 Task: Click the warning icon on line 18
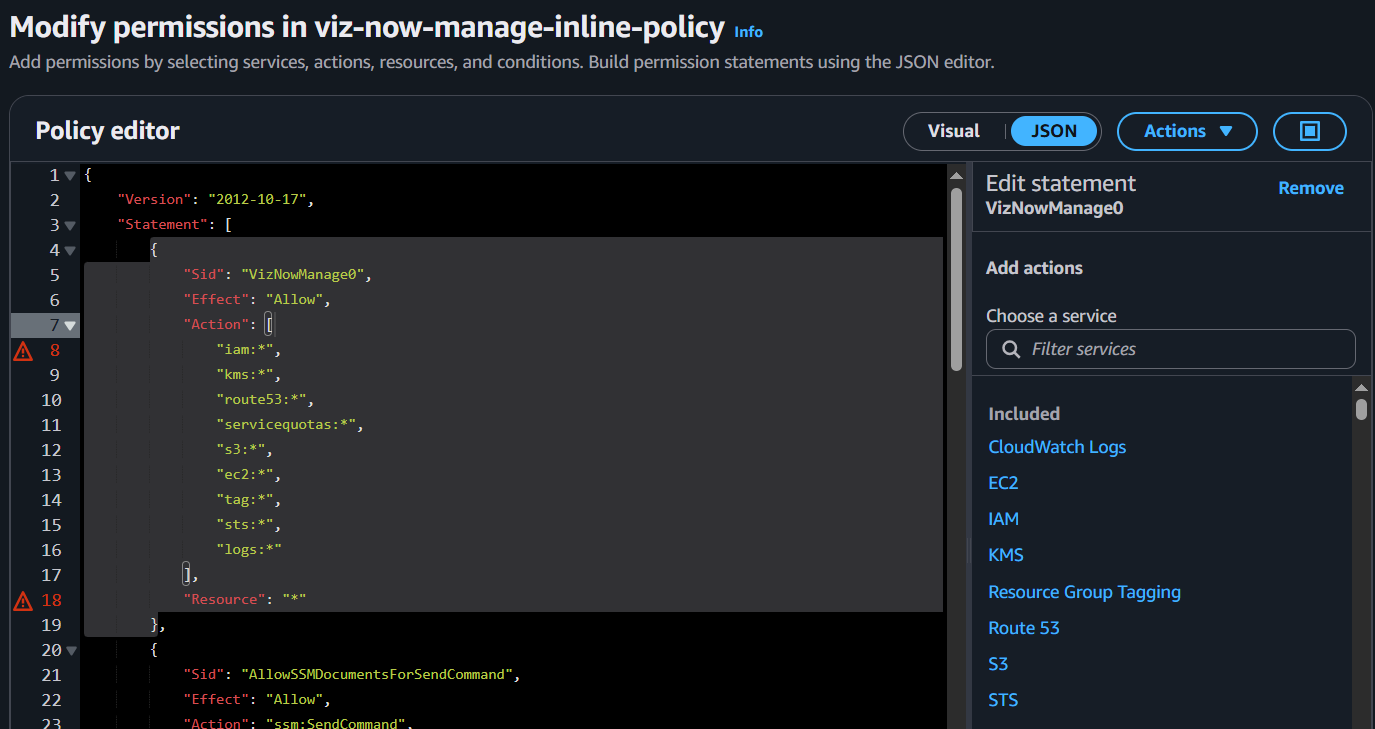pos(22,600)
